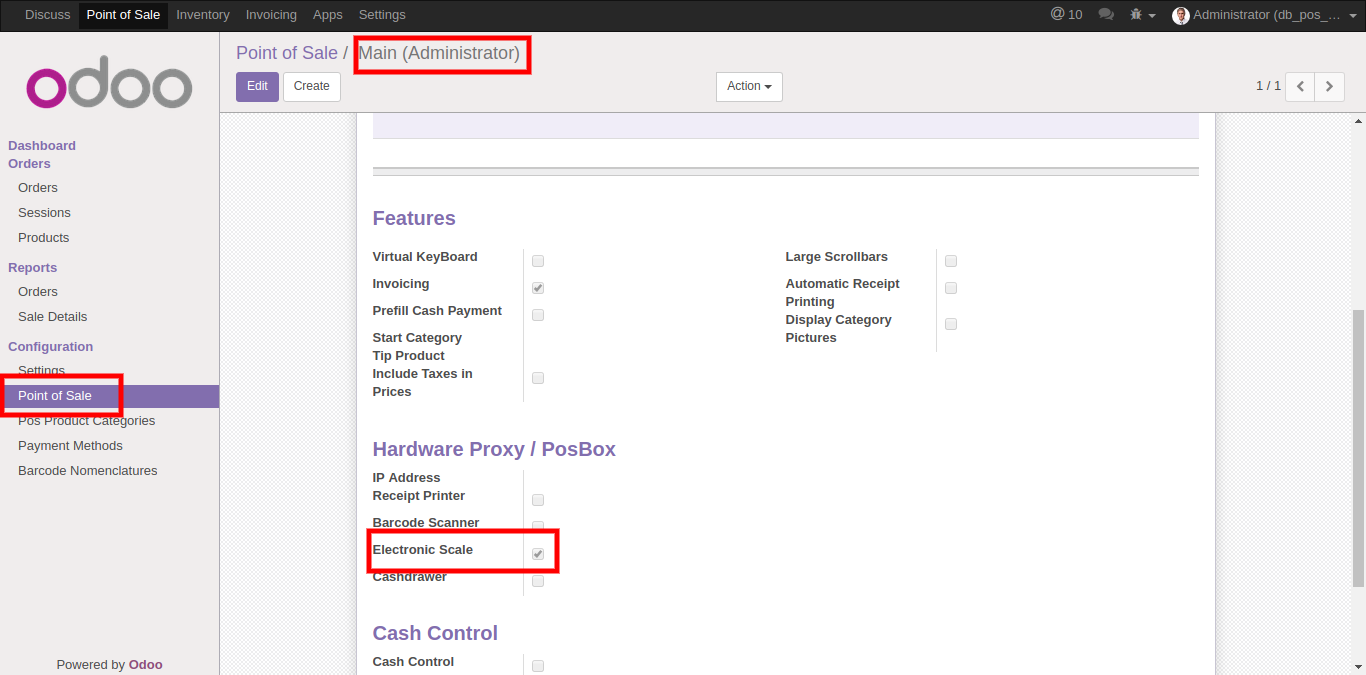
Task: Toggle the Cashdrawer checkbox
Action: pos(538,581)
